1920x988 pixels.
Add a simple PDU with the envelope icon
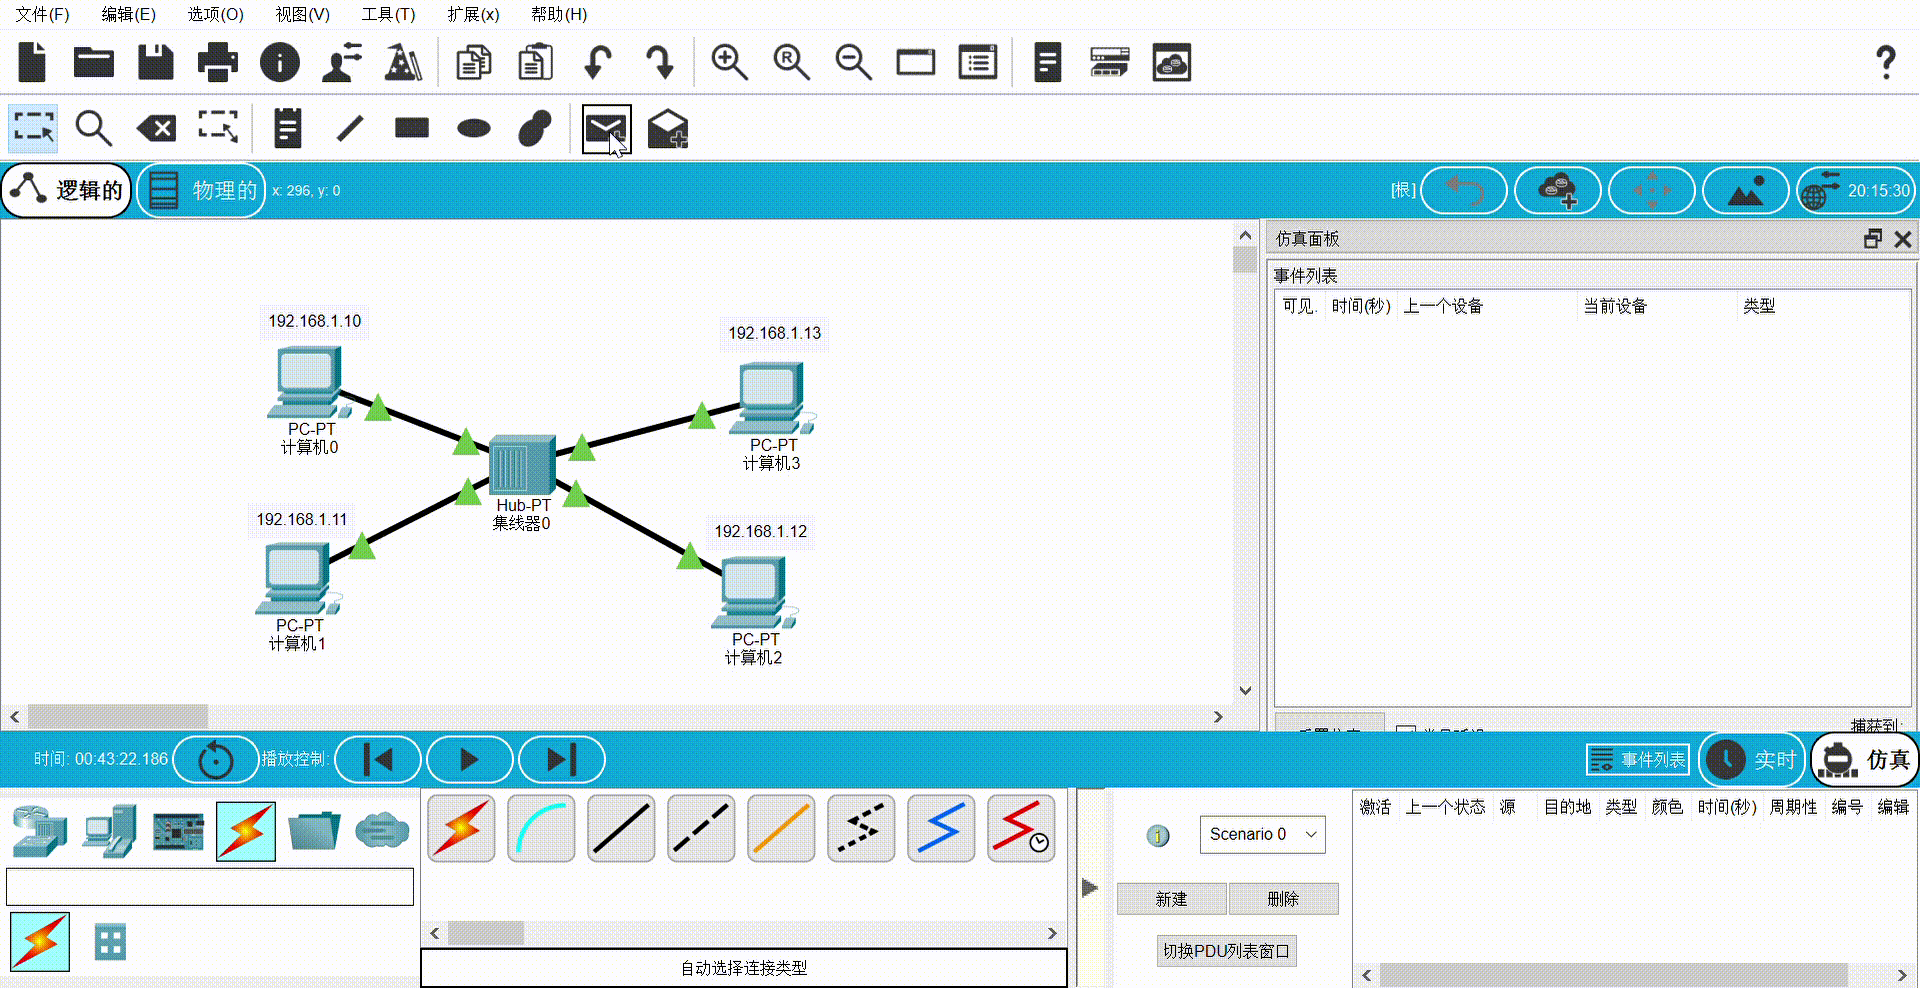click(x=606, y=128)
